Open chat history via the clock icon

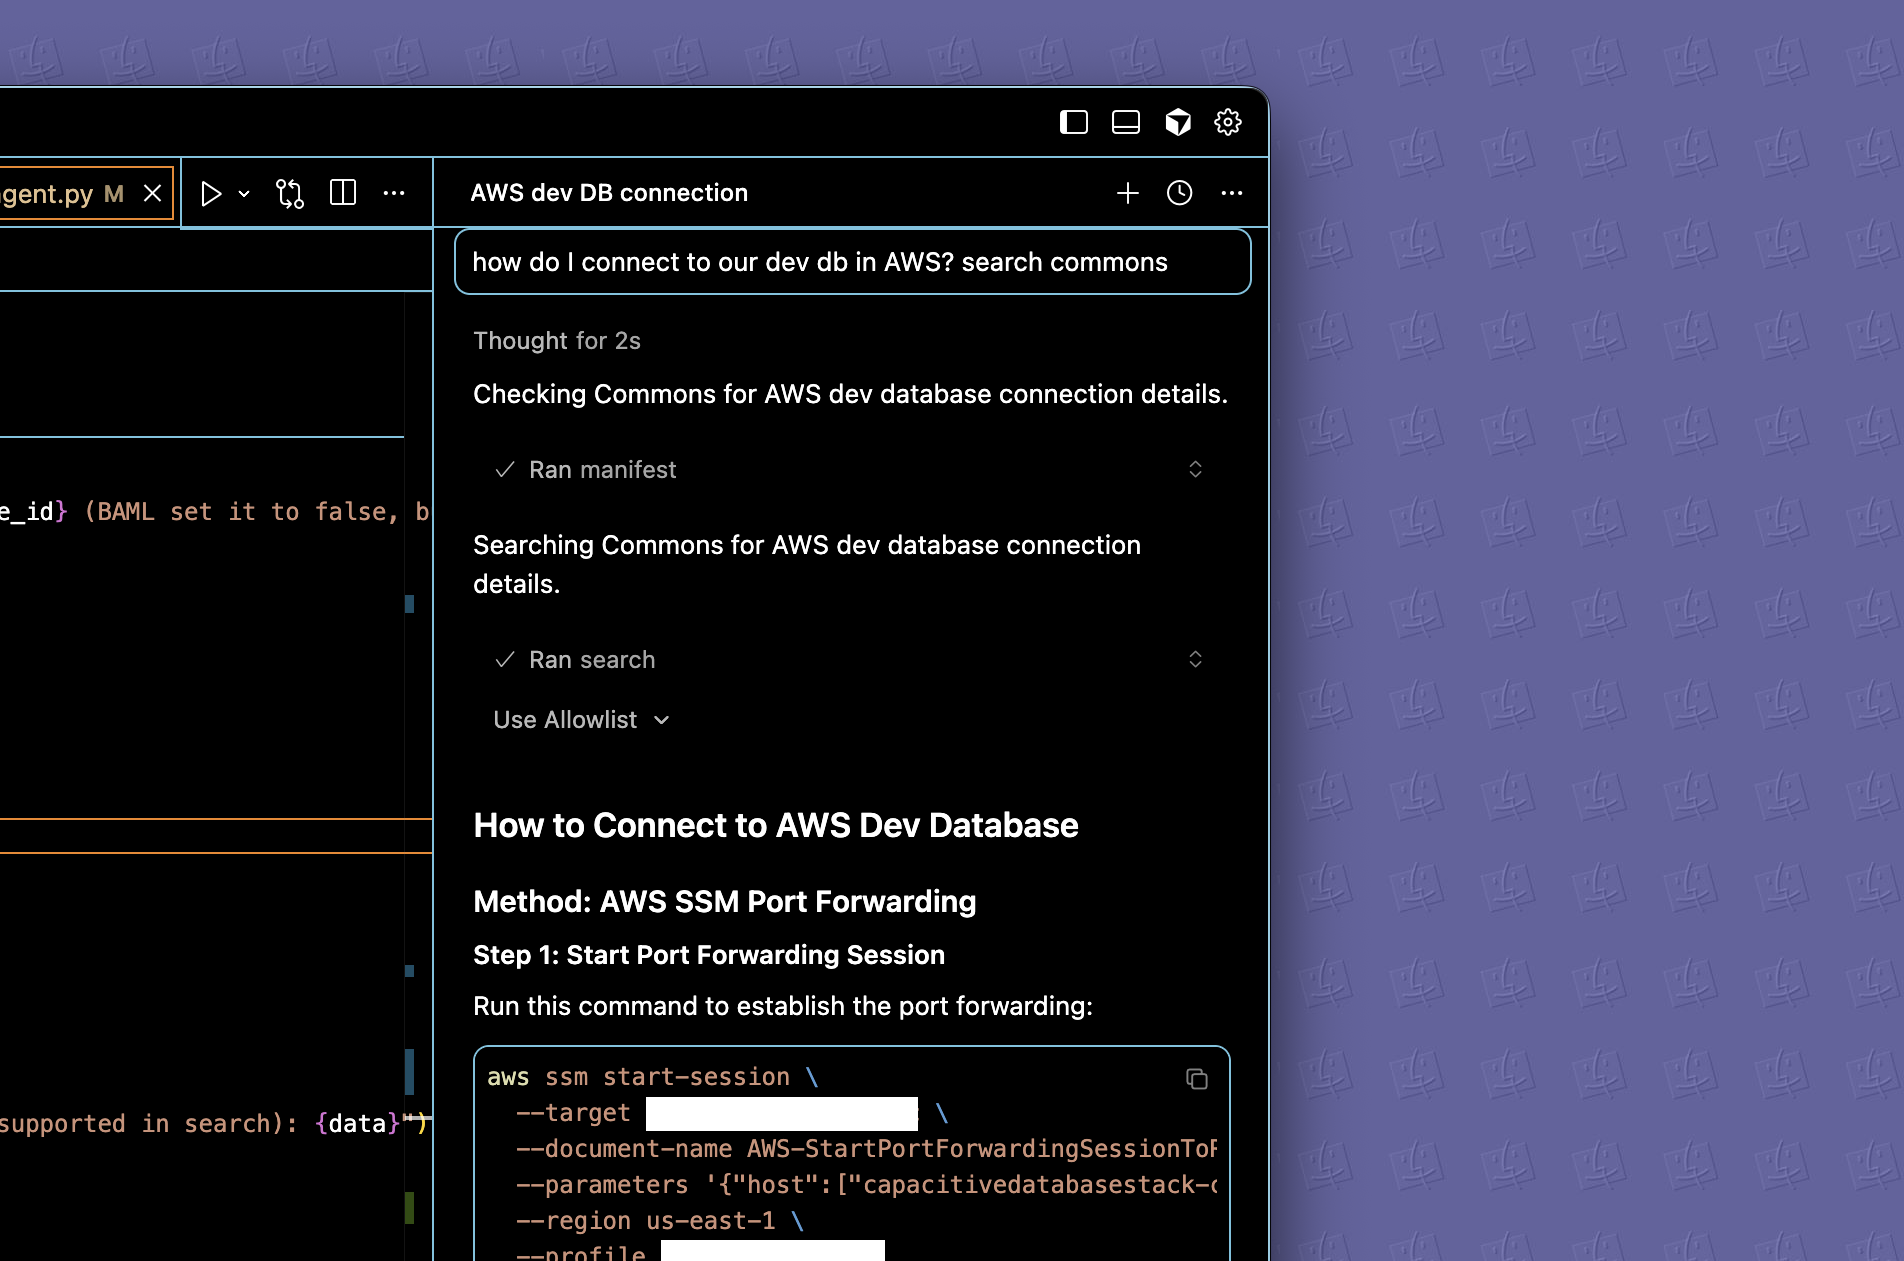[x=1179, y=193]
